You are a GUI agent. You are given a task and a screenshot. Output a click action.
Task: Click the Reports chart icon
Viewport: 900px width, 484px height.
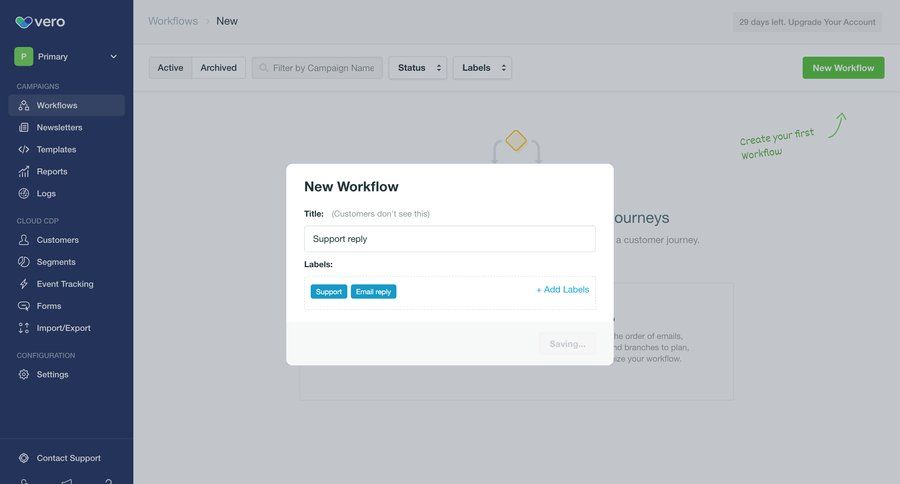[x=24, y=171]
